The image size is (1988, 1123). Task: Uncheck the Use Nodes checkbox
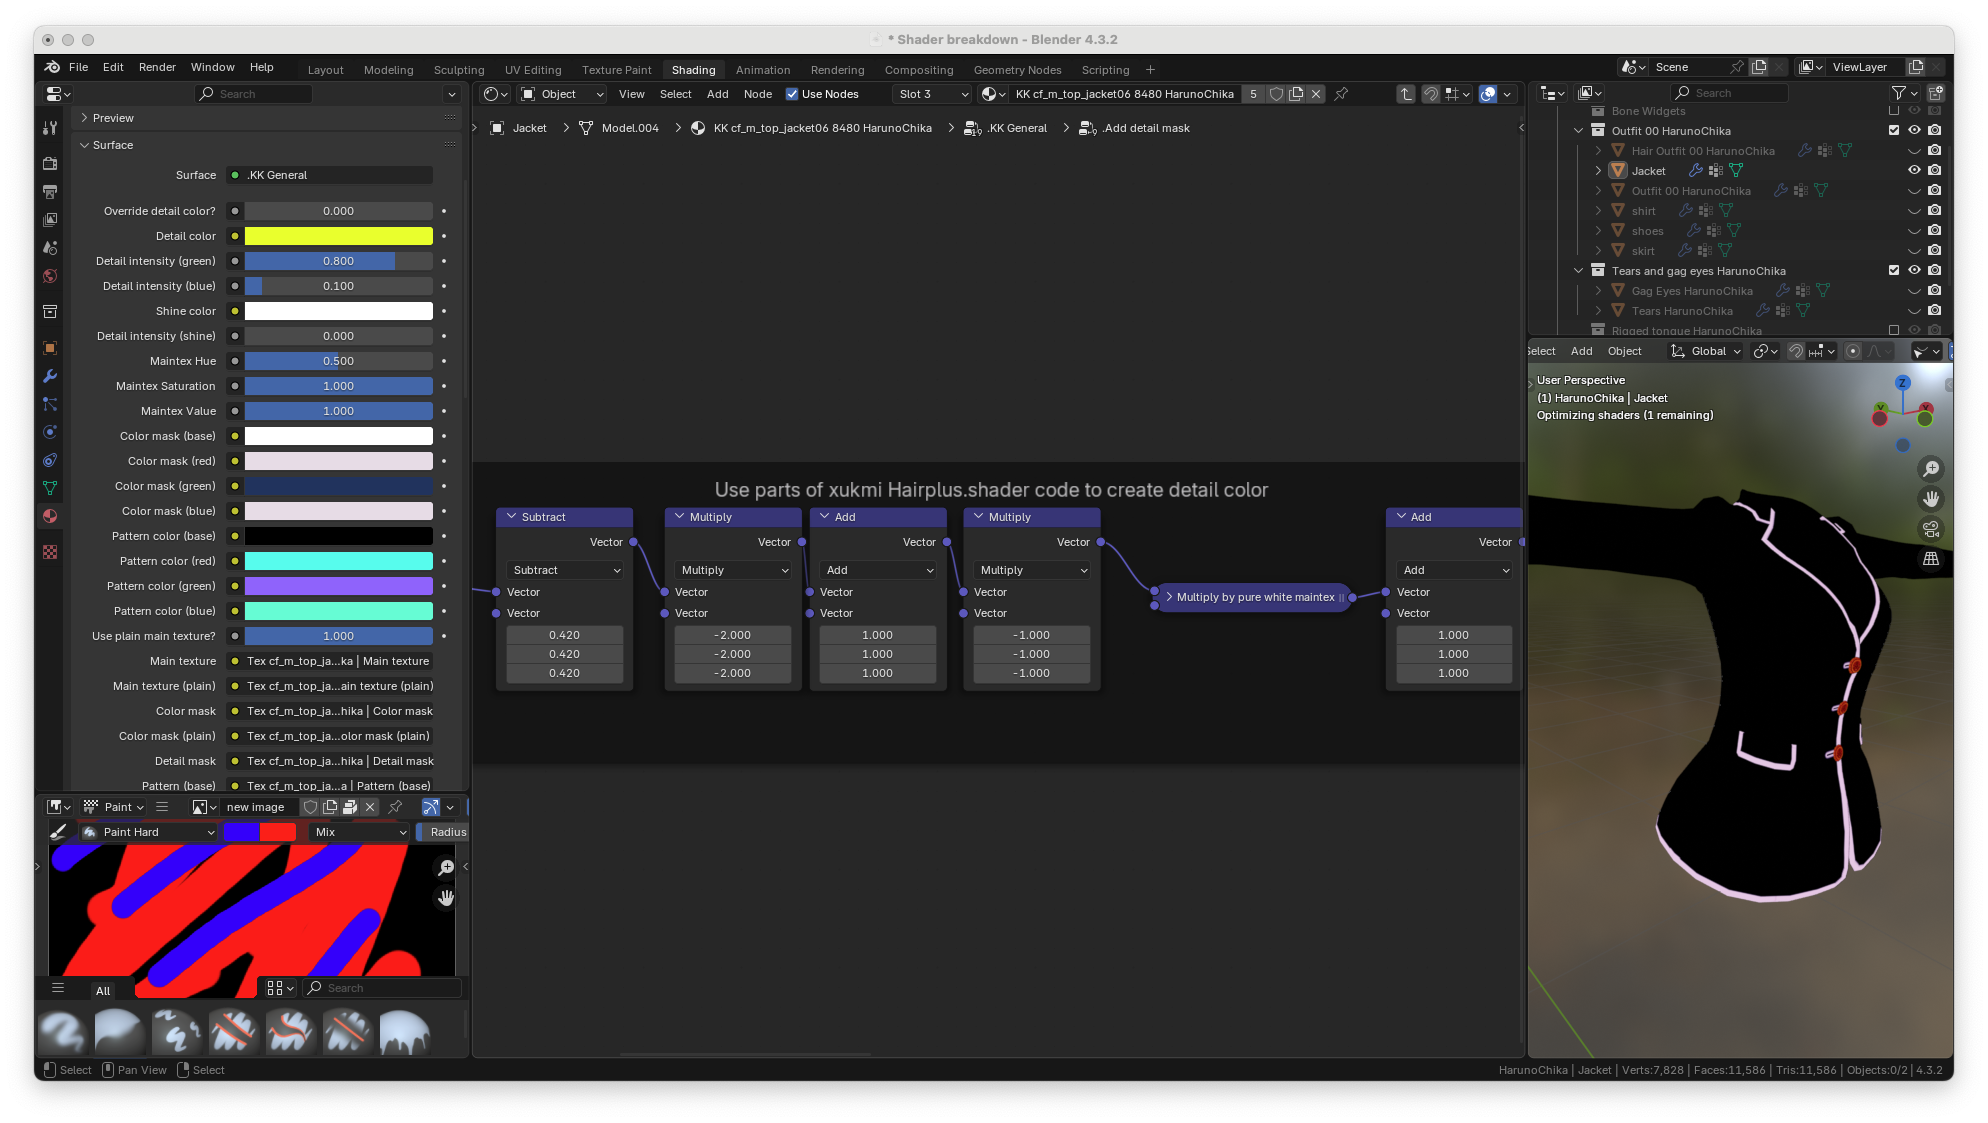click(792, 94)
